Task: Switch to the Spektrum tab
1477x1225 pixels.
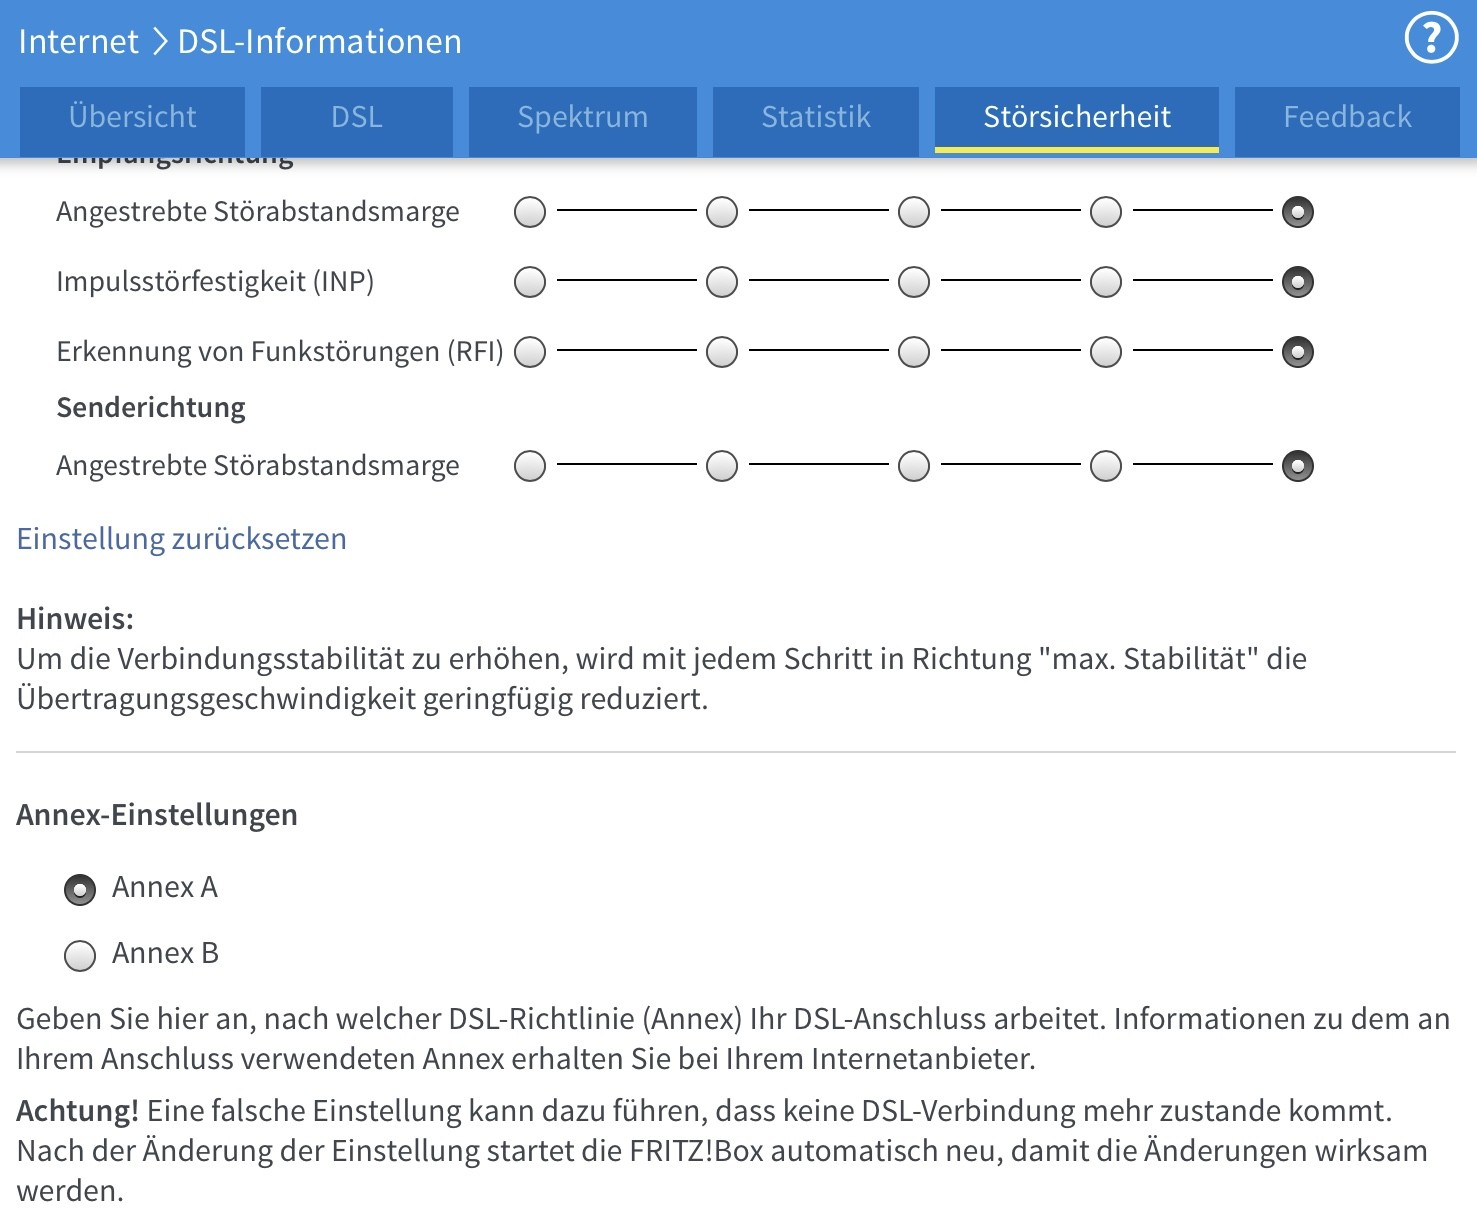Action: tap(582, 118)
